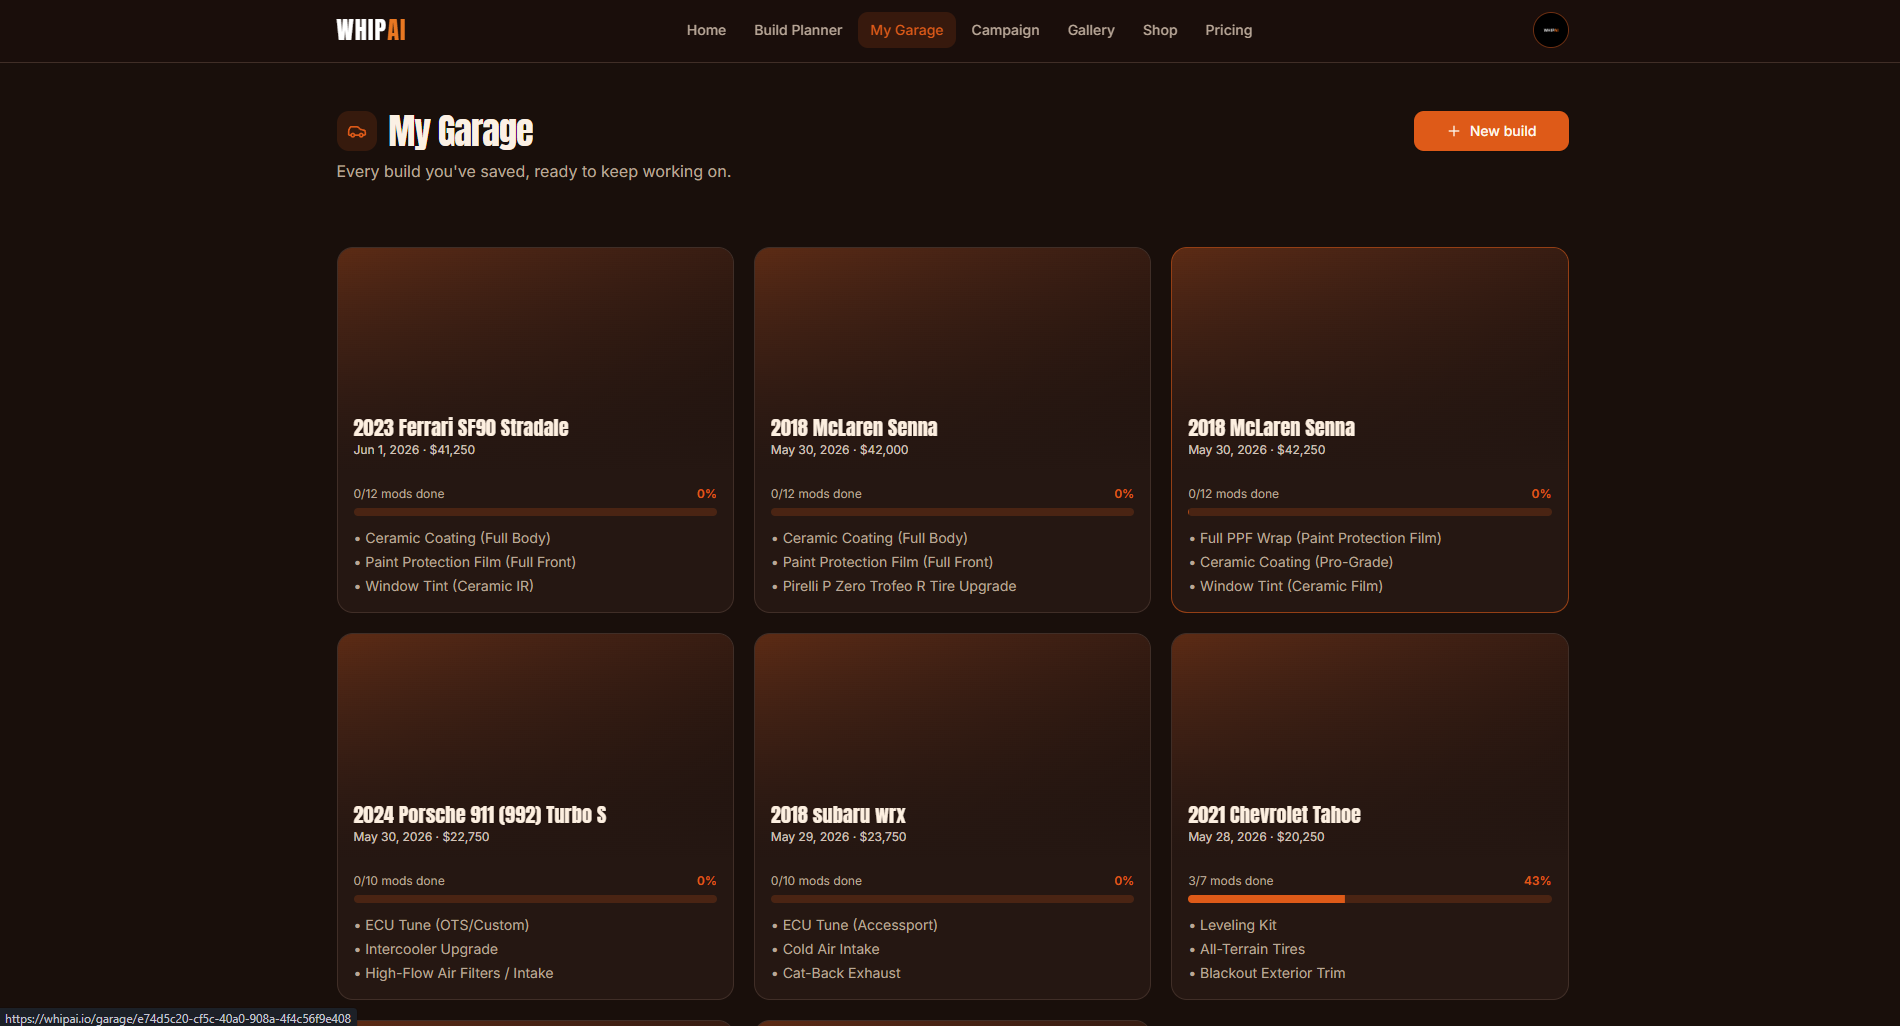
Task: Go to the Home nav item
Action: [706, 30]
